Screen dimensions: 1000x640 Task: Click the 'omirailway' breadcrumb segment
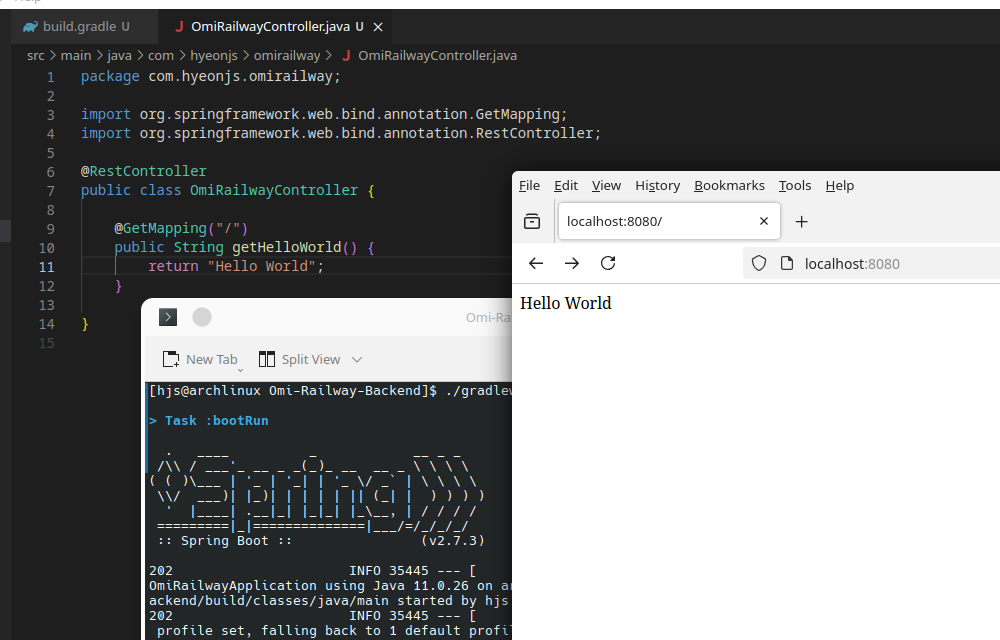point(287,56)
